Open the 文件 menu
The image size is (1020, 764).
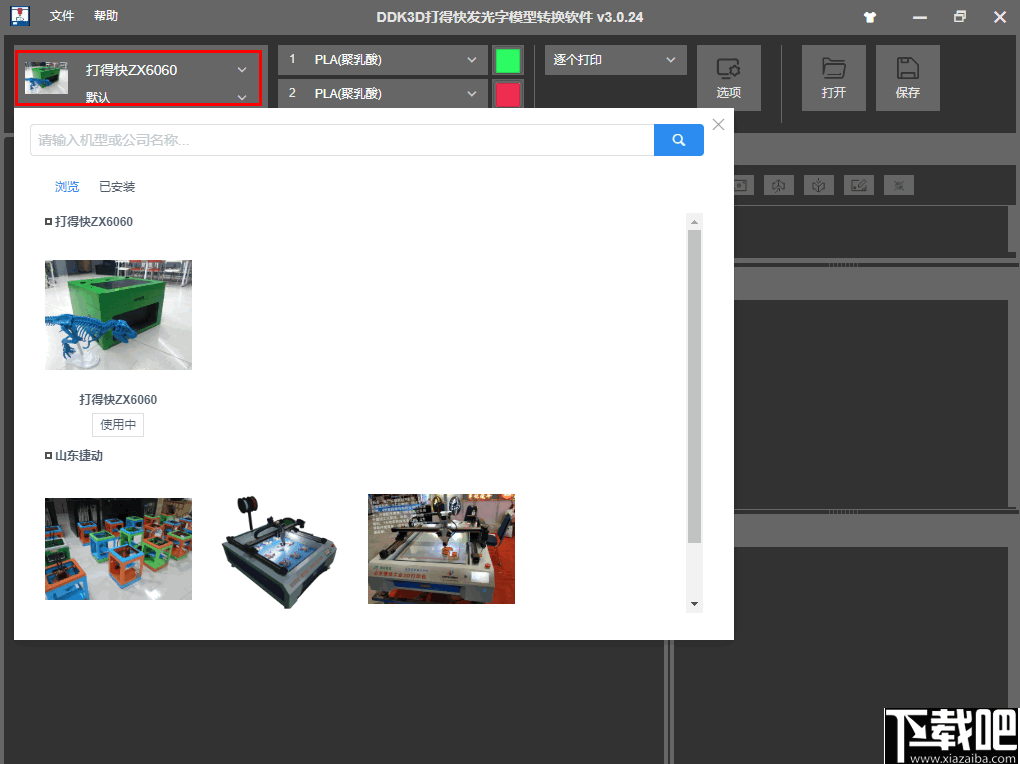point(61,16)
